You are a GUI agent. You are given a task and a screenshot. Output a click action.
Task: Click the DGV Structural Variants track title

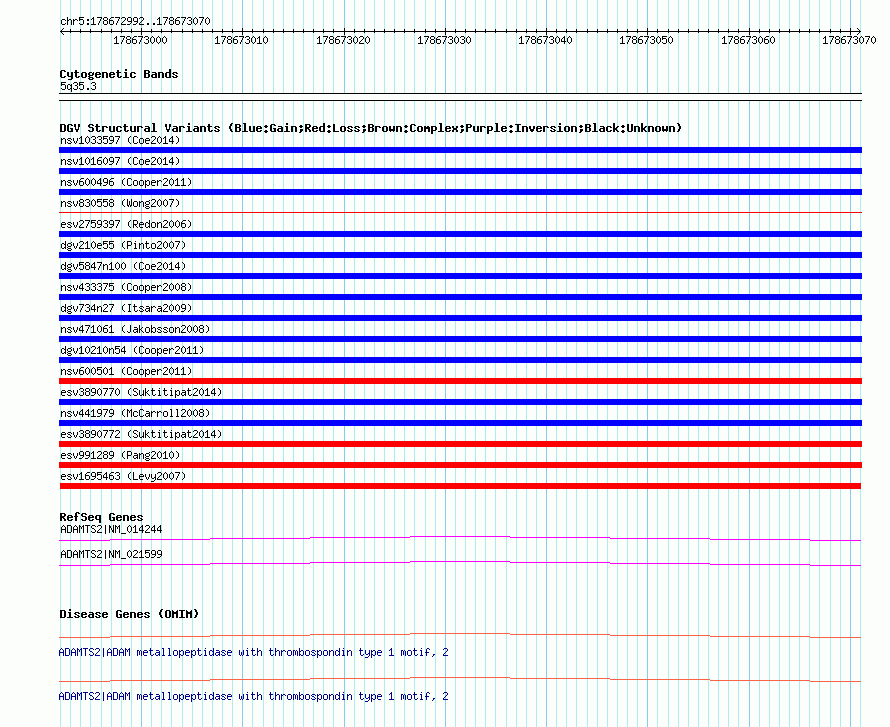click(x=370, y=128)
